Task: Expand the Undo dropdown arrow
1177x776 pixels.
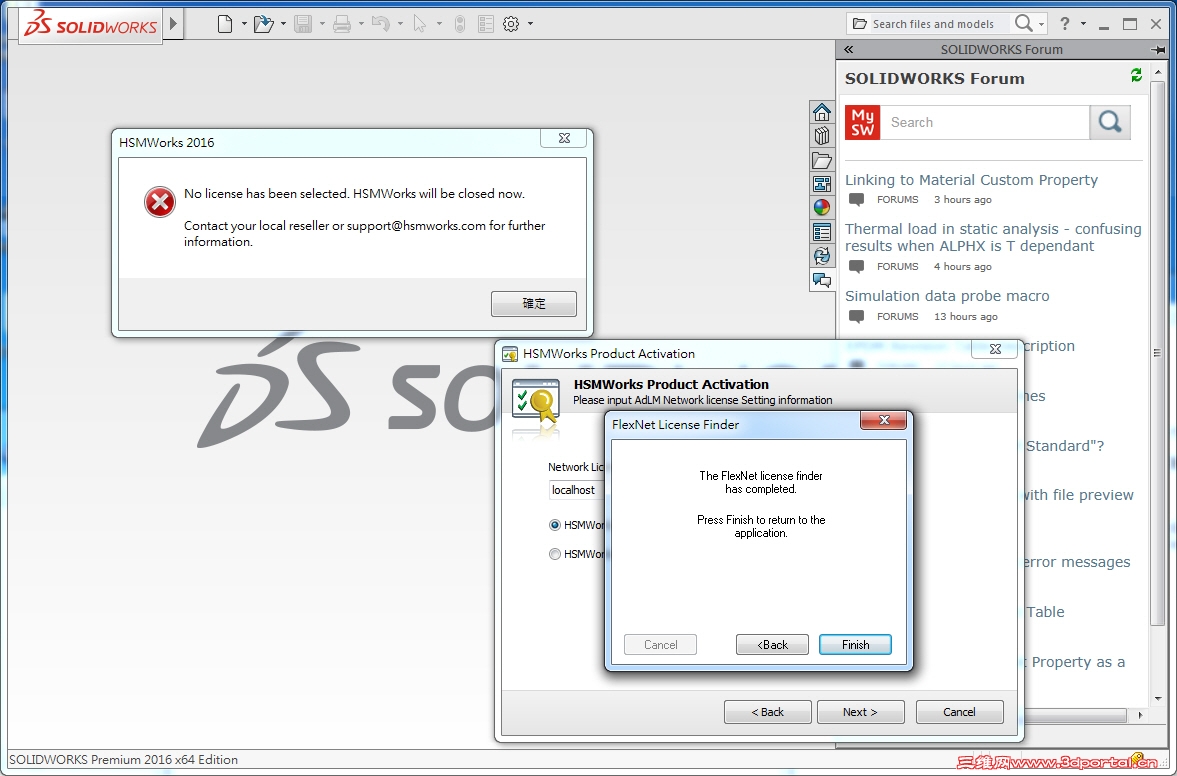Action: click(x=400, y=24)
